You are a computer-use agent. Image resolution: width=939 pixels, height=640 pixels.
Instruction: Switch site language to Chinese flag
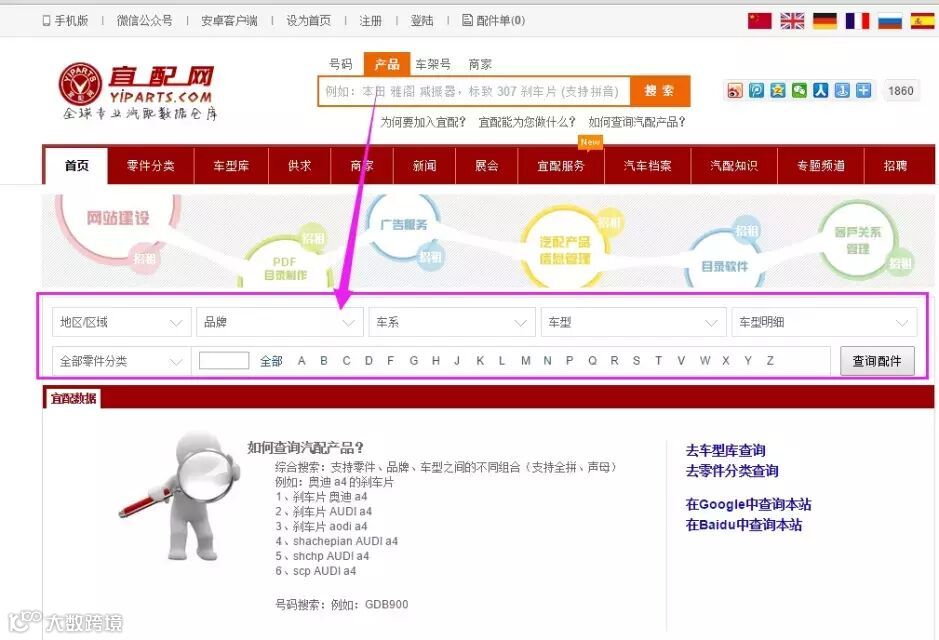[x=759, y=21]
